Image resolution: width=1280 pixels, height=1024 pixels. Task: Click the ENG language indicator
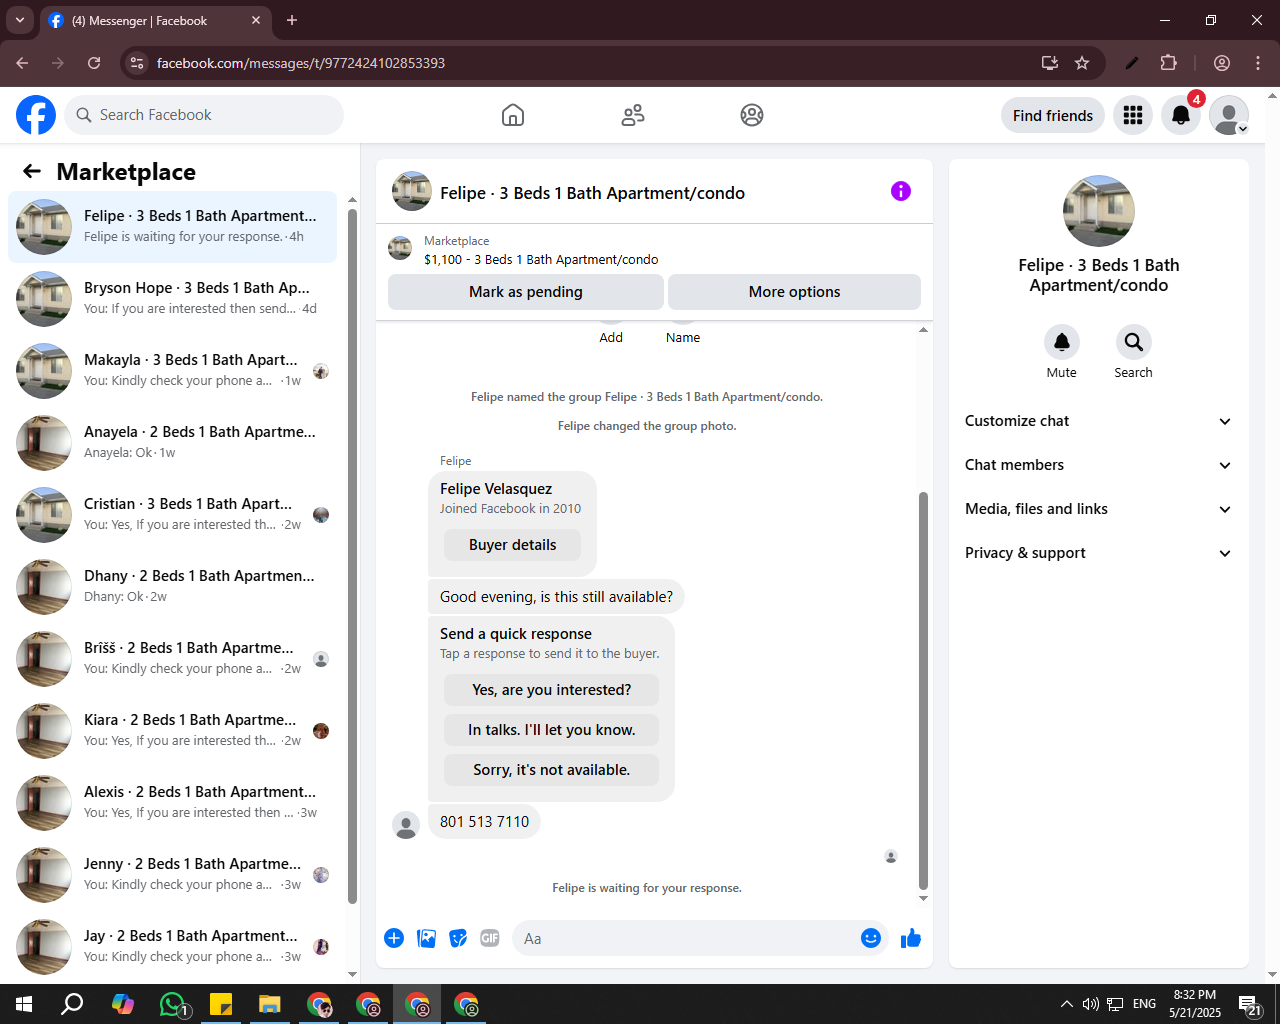1145,1004
